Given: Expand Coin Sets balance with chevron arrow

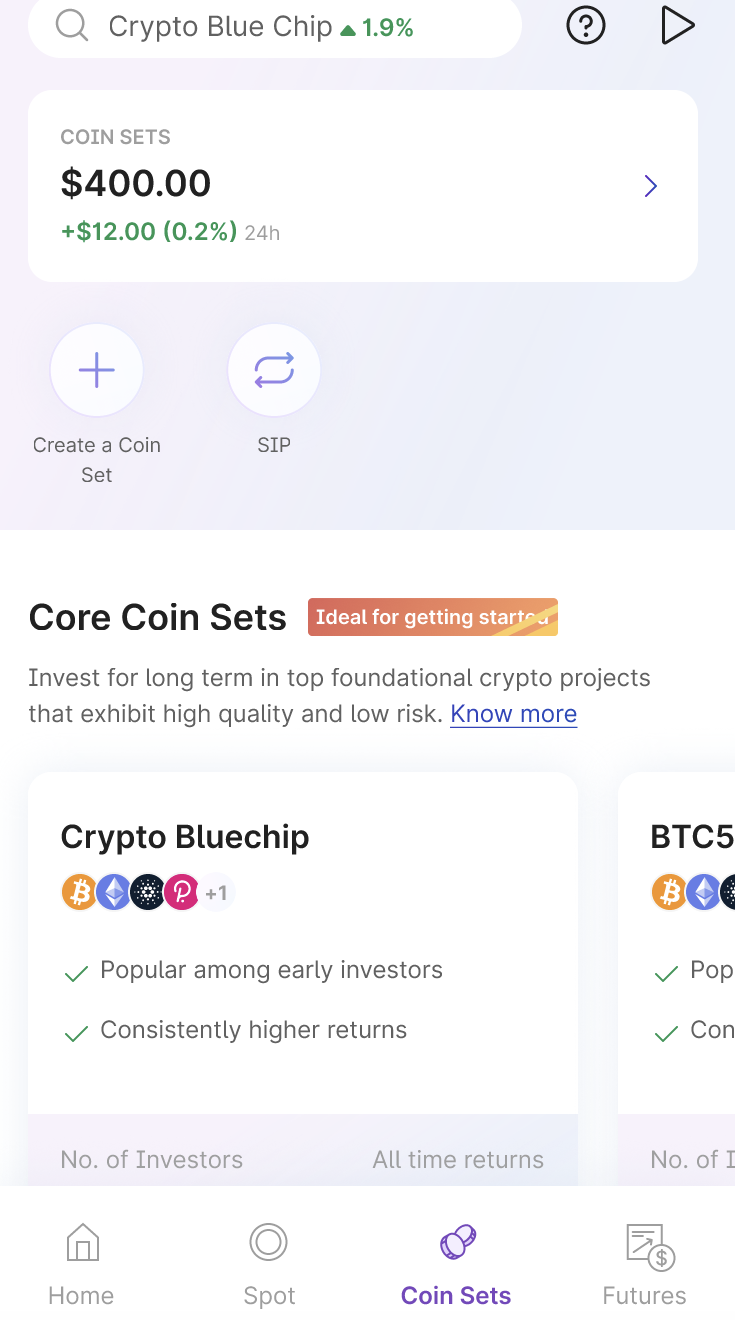Looking at the screenshot, I should (651, 186).
